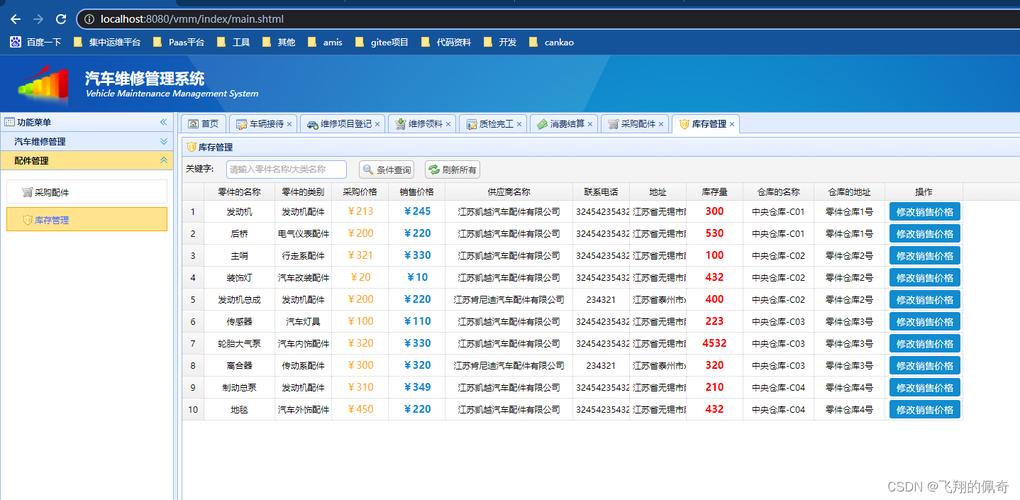Open the 代码资料 bookmark folder
Screen dimensions: 1020x500
446,42
